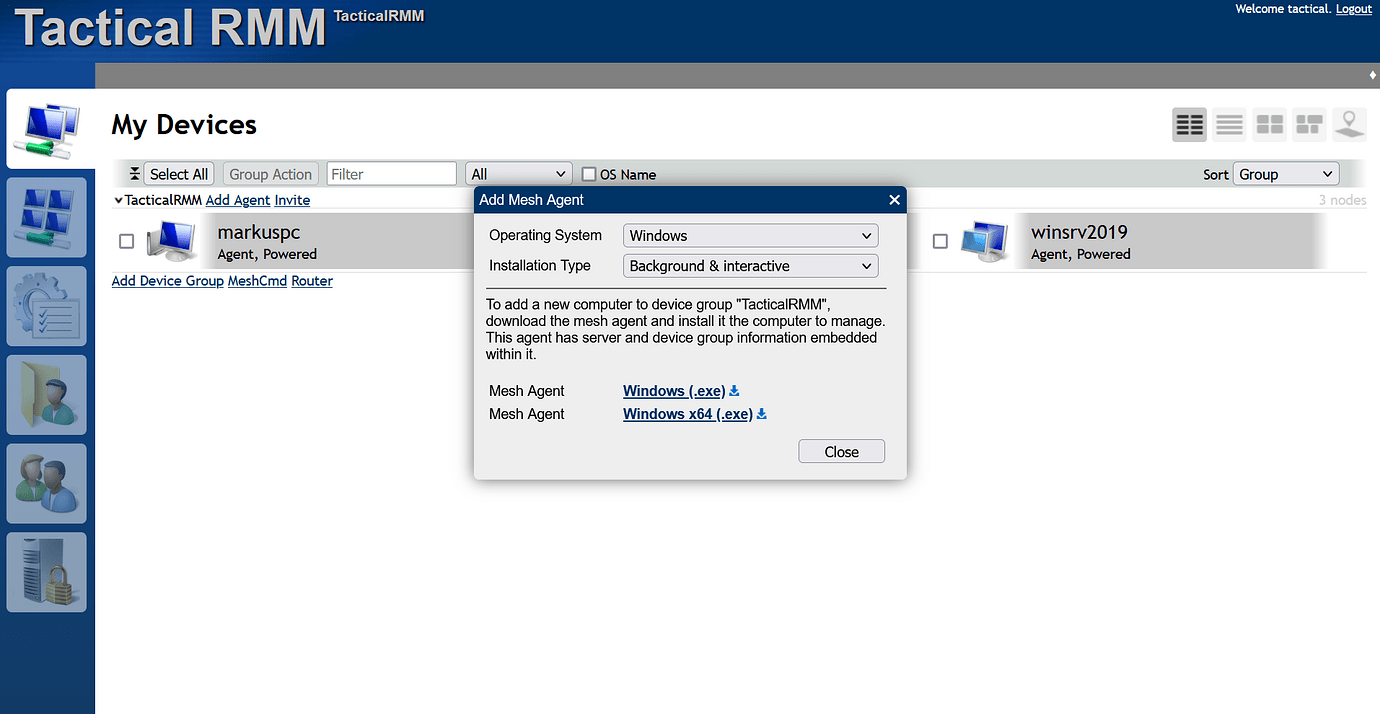Screen dimensions: 1380x714
Task: Open the Group Action menu
Action: [270, 173]
